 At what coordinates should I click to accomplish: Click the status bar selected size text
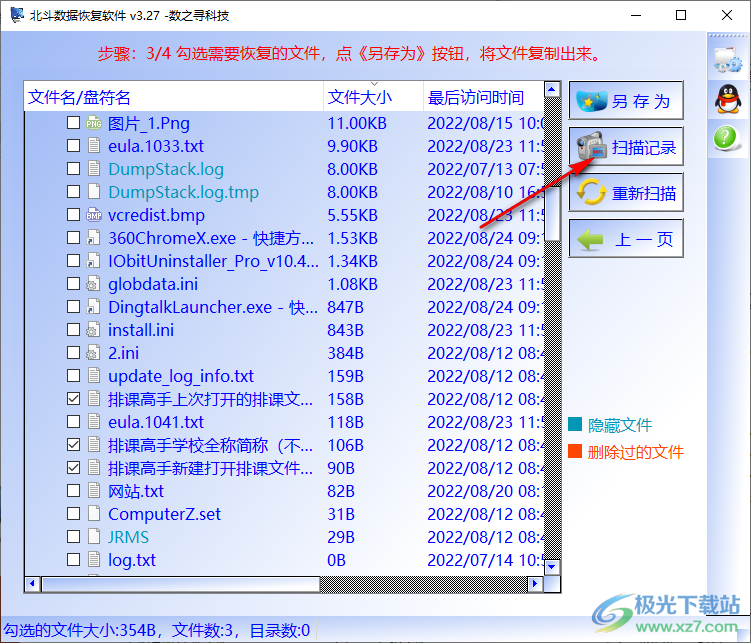pos(157,630)
